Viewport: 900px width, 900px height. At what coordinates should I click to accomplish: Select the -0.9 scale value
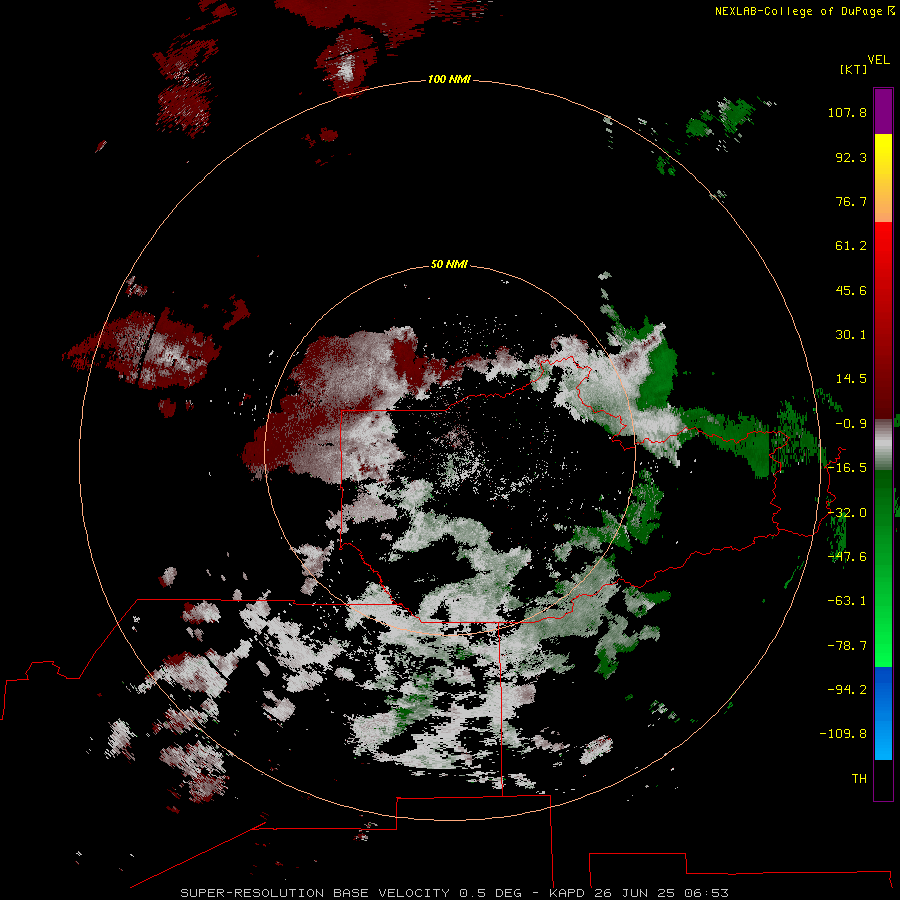(x=851, y=424)
